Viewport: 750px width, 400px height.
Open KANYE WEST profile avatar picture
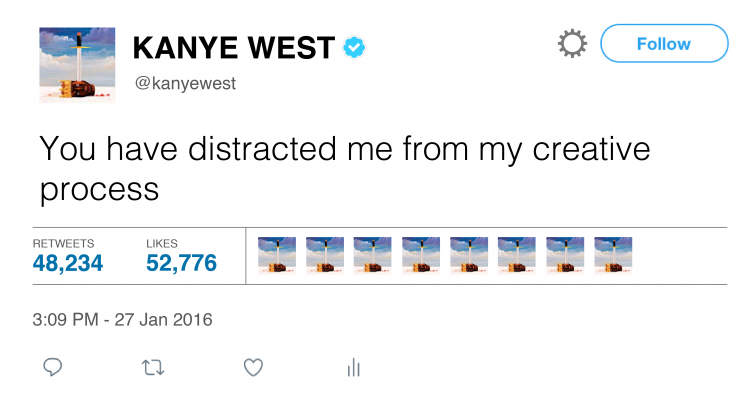(77, 65)
